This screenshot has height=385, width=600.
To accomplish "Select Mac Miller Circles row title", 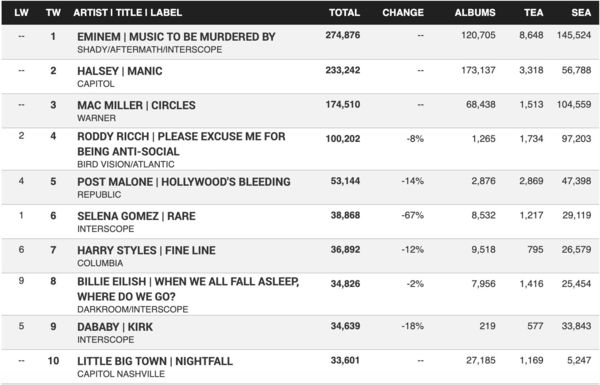I will tap(136, 105).
